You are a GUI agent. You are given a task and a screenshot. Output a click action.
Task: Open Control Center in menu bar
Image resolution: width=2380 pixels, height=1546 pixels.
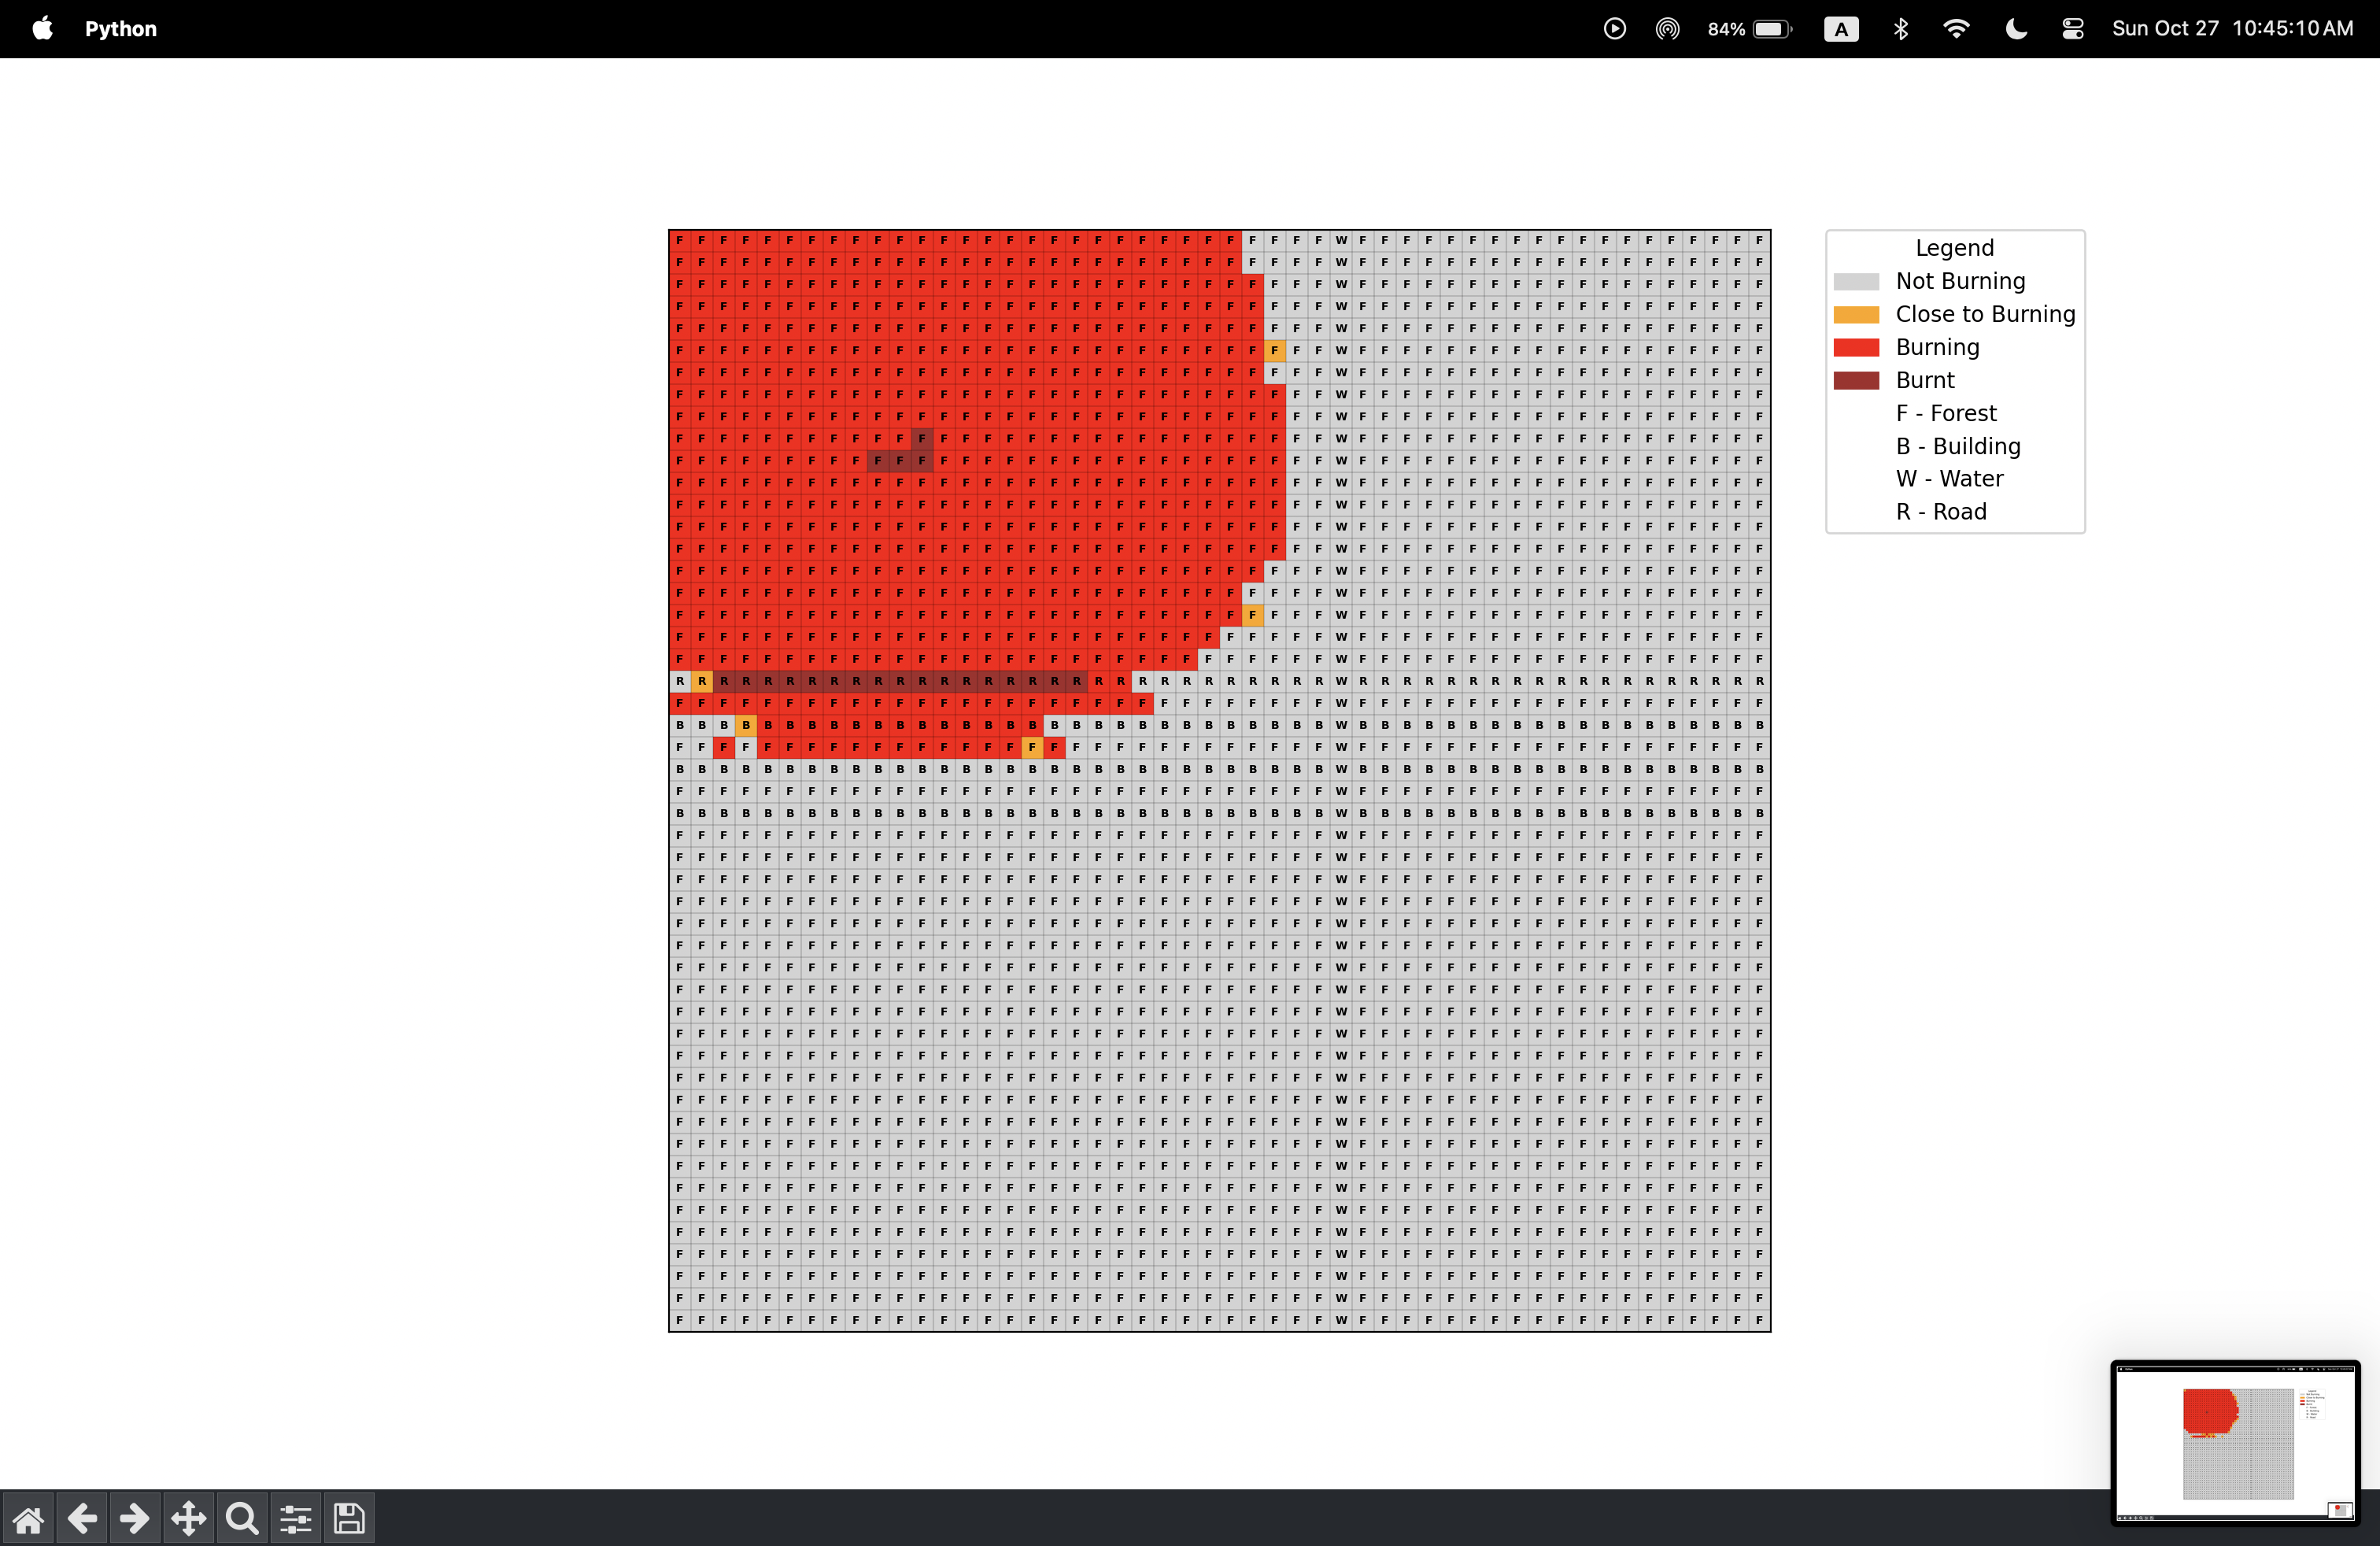pos(2072,28)
